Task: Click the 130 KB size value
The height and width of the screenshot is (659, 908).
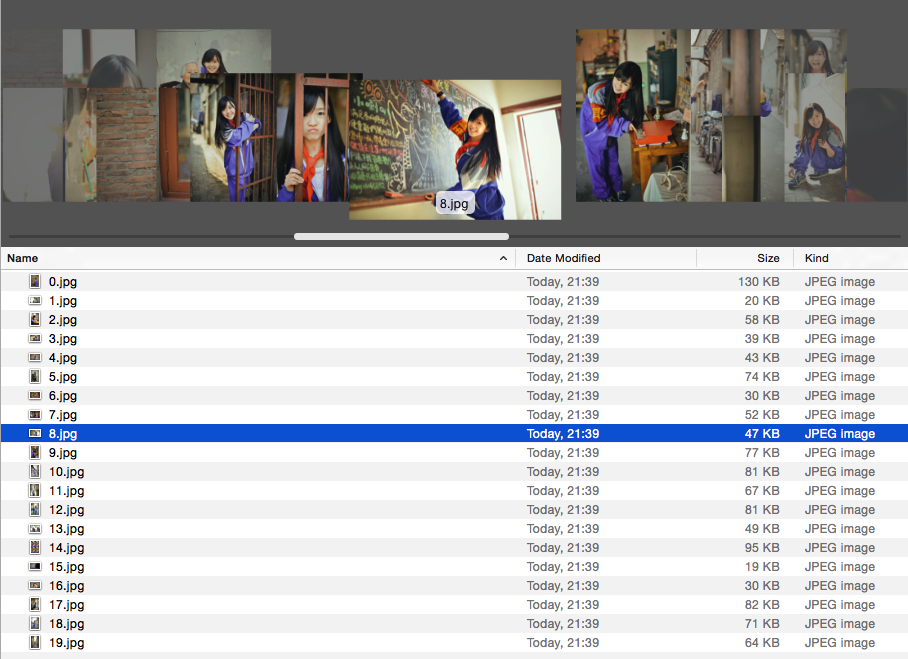Action: pyautogui.click(x=759, y=281)
